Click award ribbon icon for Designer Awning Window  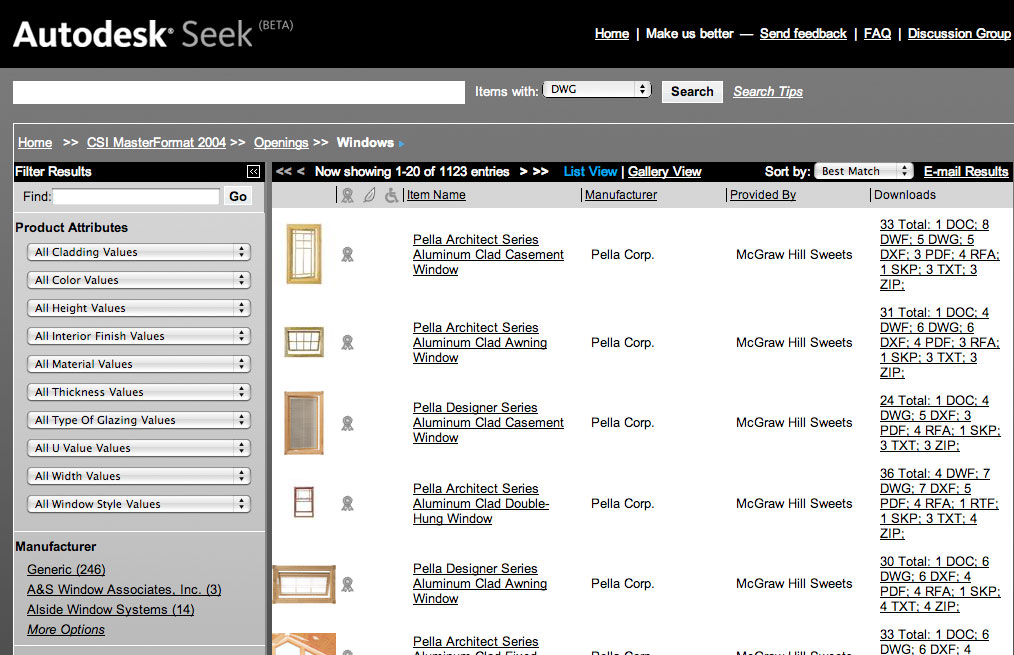coord(347,584)
